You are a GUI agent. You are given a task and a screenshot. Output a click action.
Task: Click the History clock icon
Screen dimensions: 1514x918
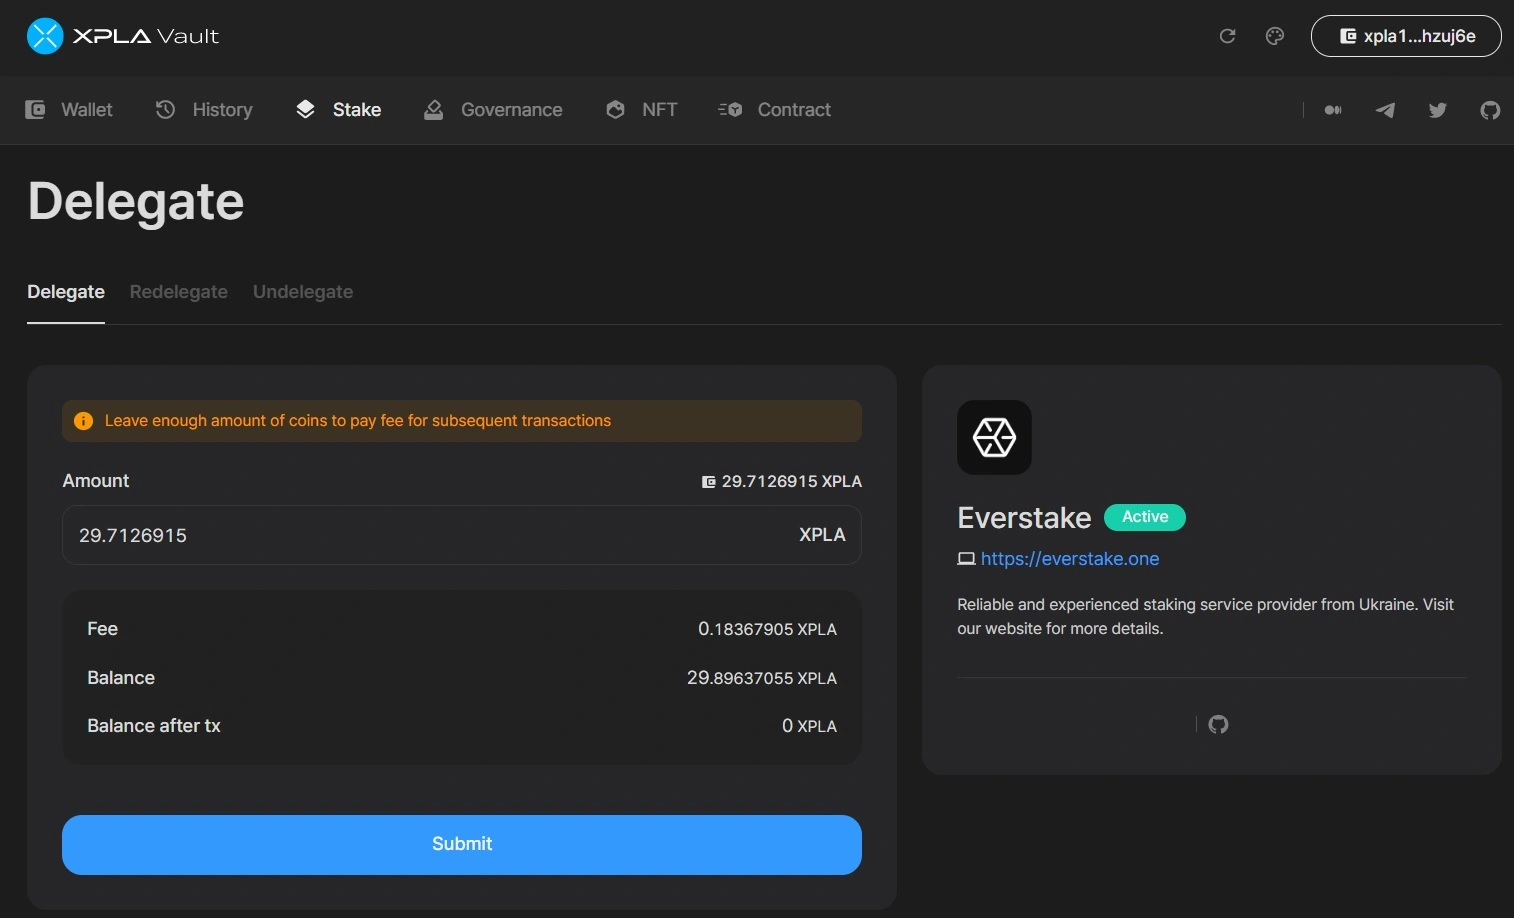[164, 109]
